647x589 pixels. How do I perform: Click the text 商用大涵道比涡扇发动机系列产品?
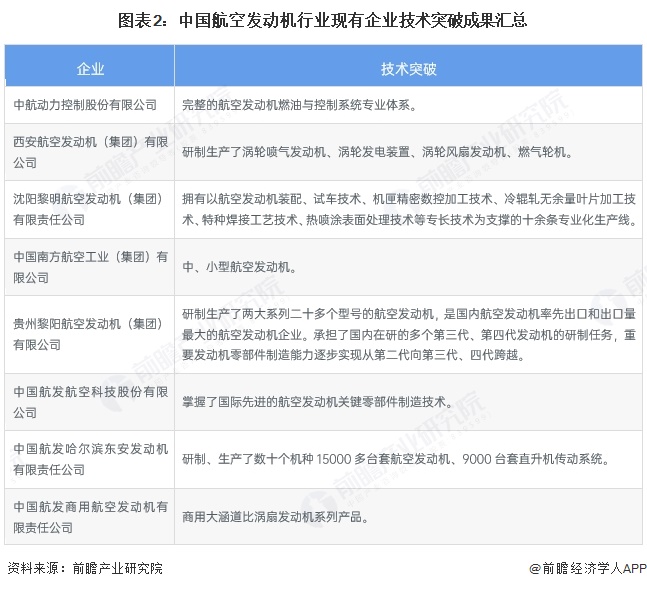[275, 517]
